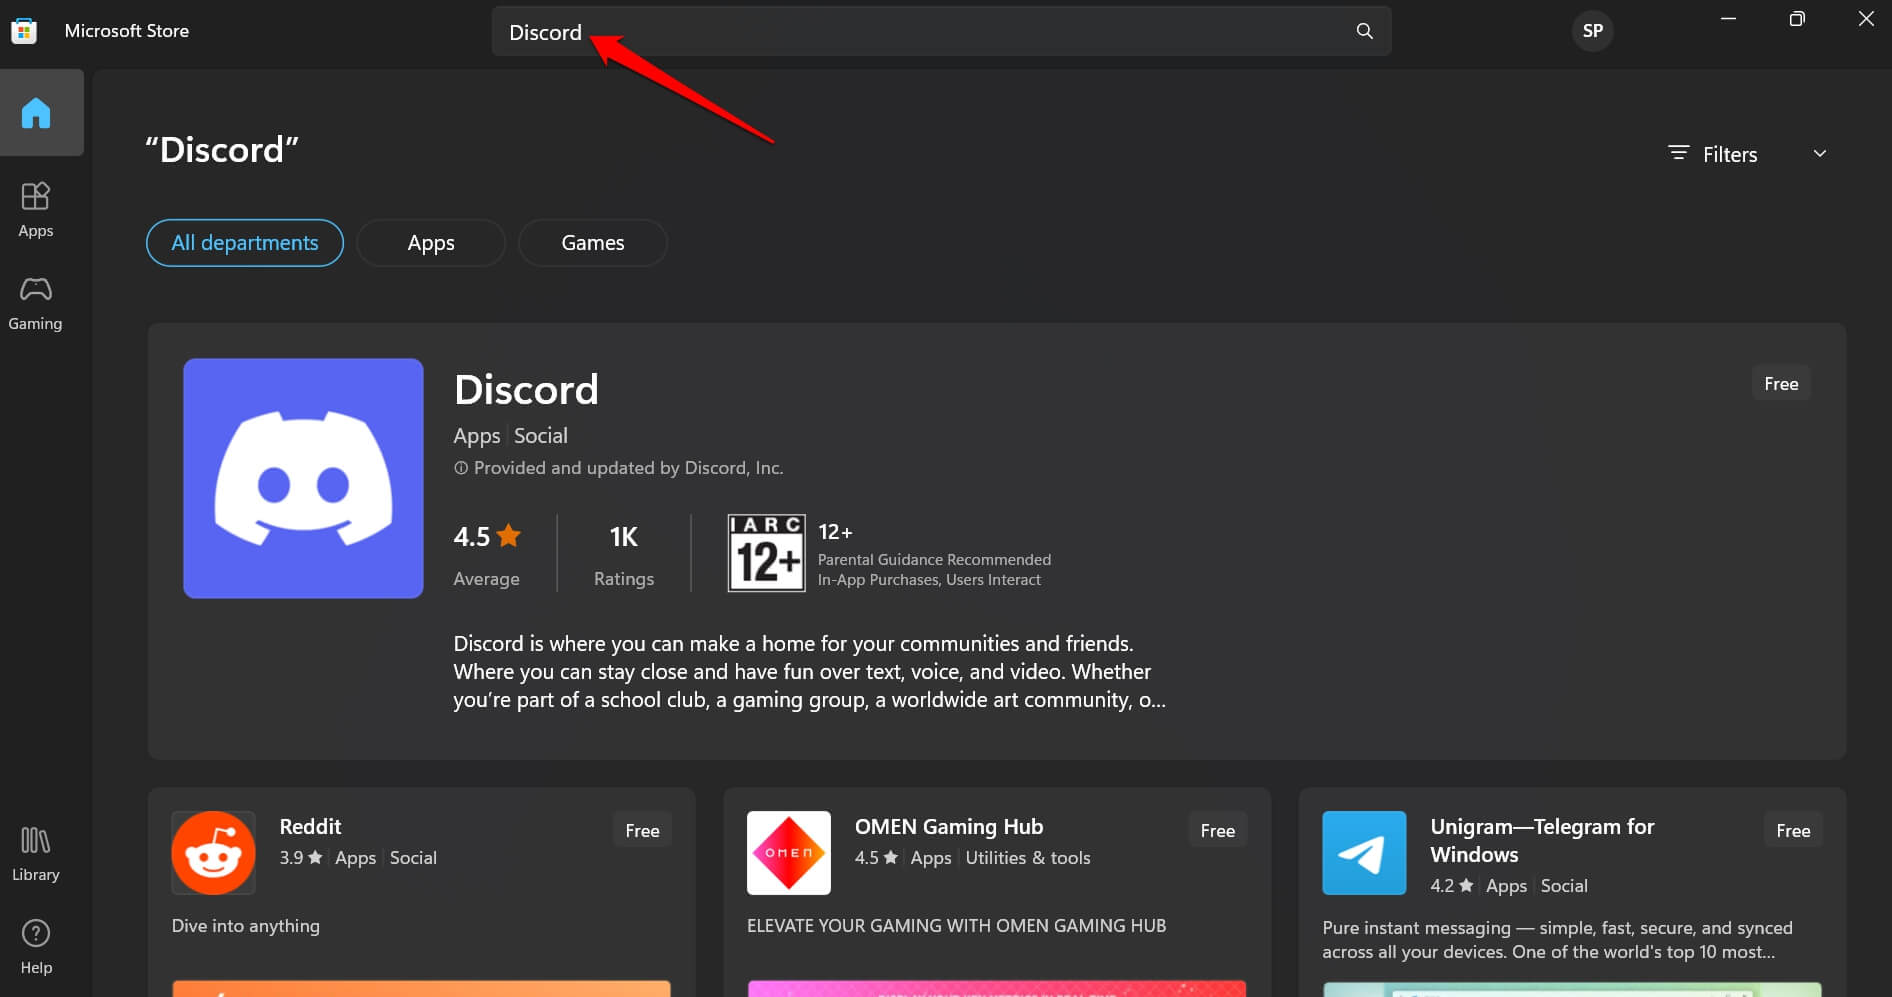Click the Discord app icon thumbnail
This screenshot has height=997, width=1892.
(x=303, y=478)
